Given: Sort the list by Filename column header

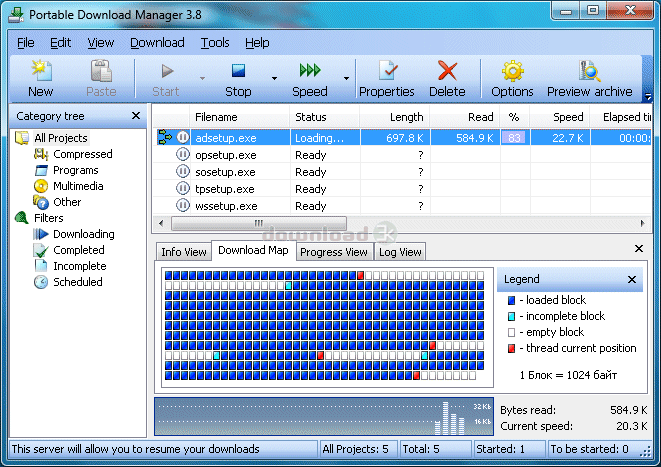Looking at the screenshot, I should pos(215,117).
